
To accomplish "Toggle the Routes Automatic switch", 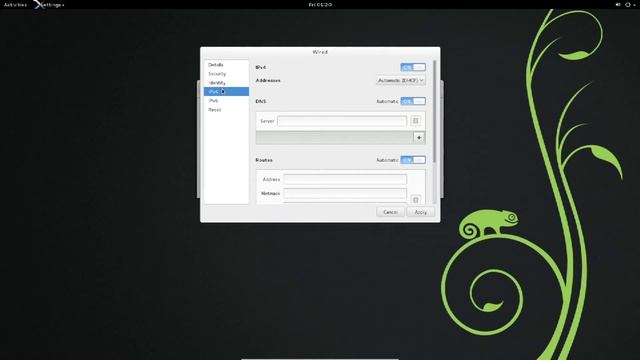I will pyautogui.click(x=413, y=160).
